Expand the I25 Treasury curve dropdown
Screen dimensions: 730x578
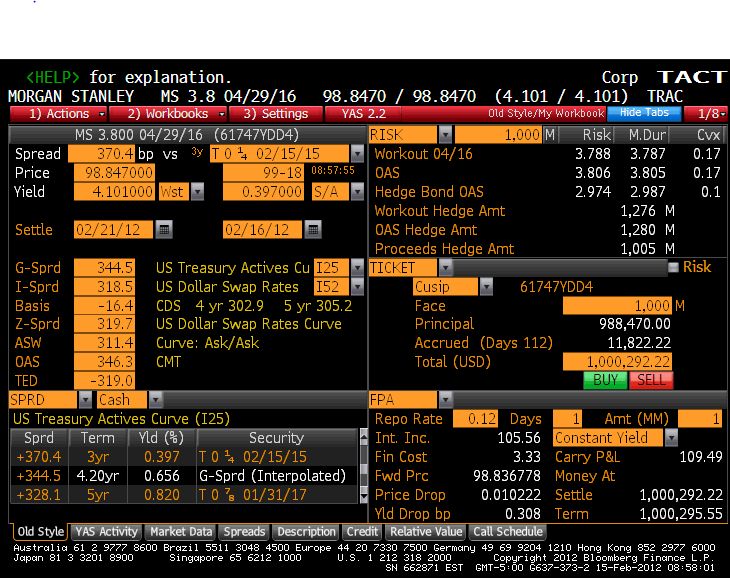point(357,268)
